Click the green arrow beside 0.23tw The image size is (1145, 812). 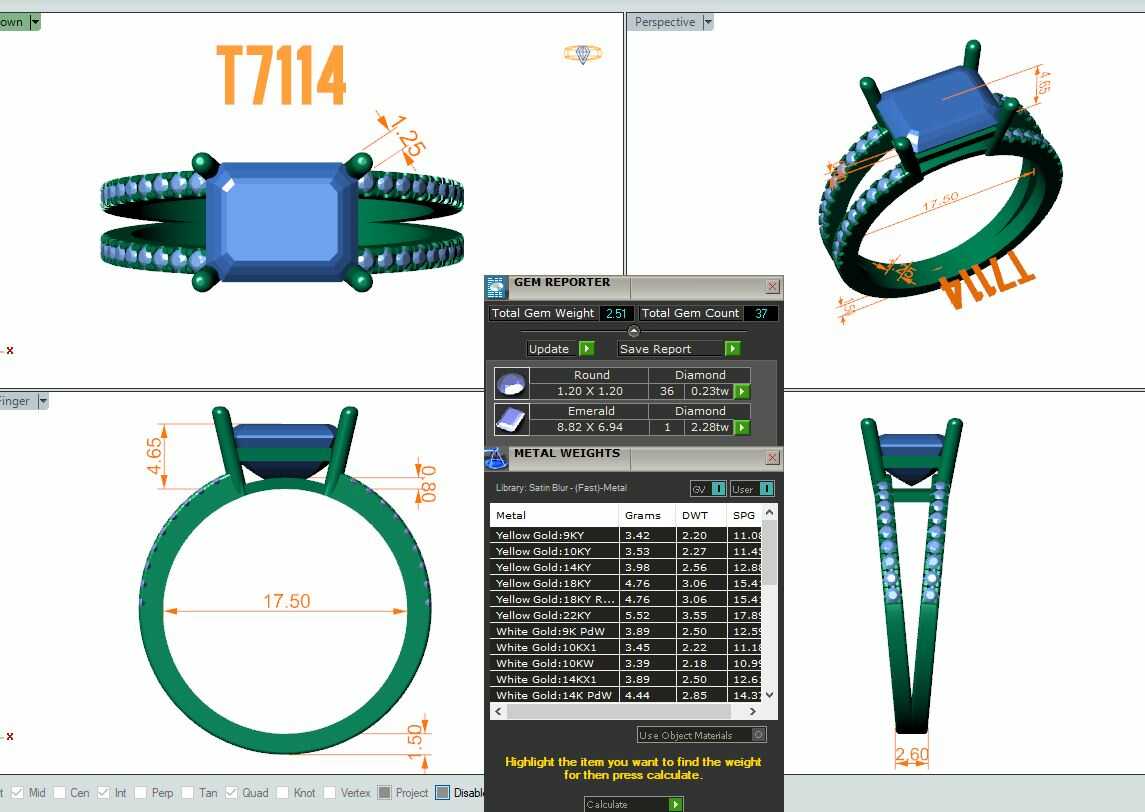[x=742, y=391]
